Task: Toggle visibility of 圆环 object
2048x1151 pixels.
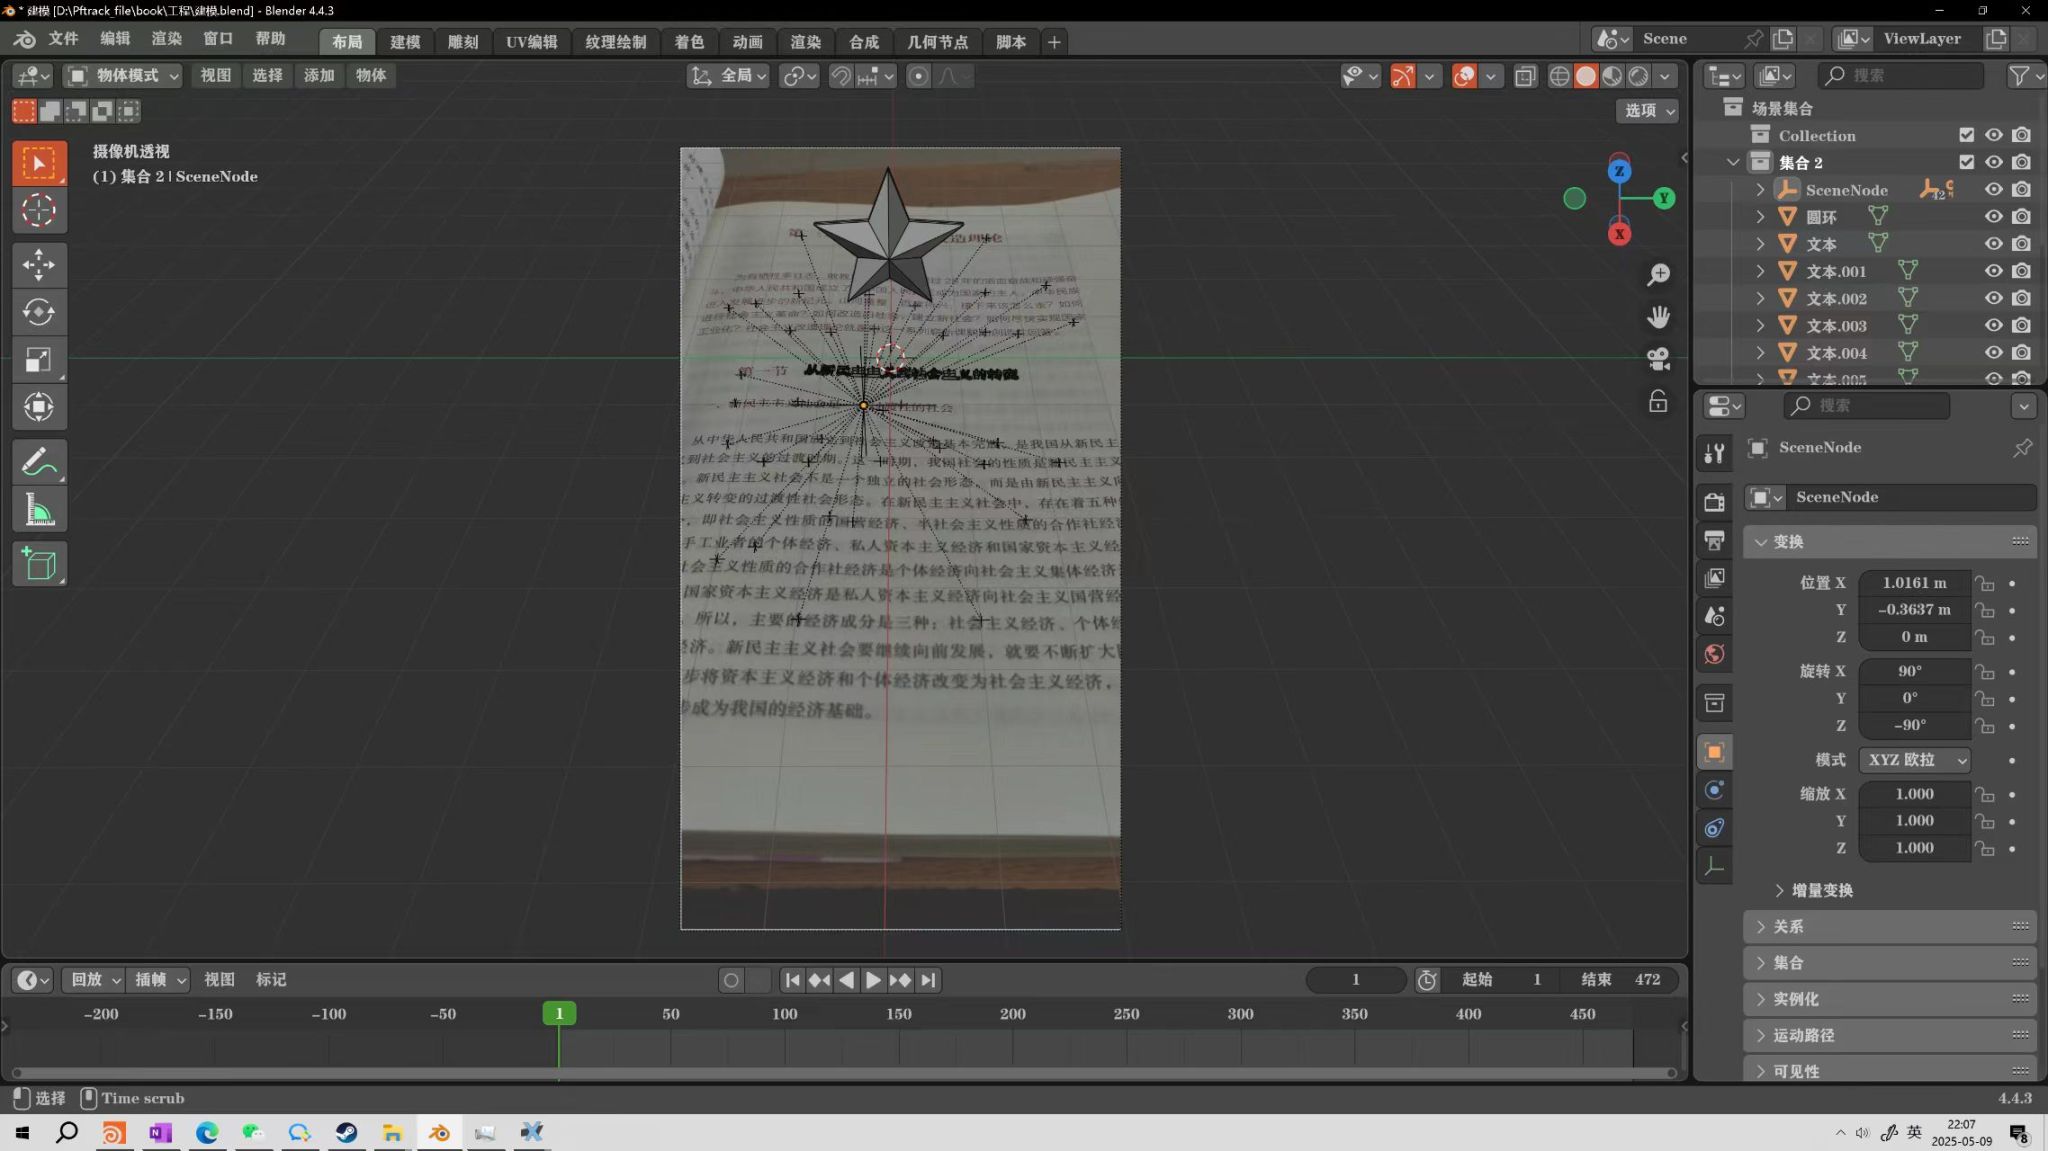Action: [1993, 217]
